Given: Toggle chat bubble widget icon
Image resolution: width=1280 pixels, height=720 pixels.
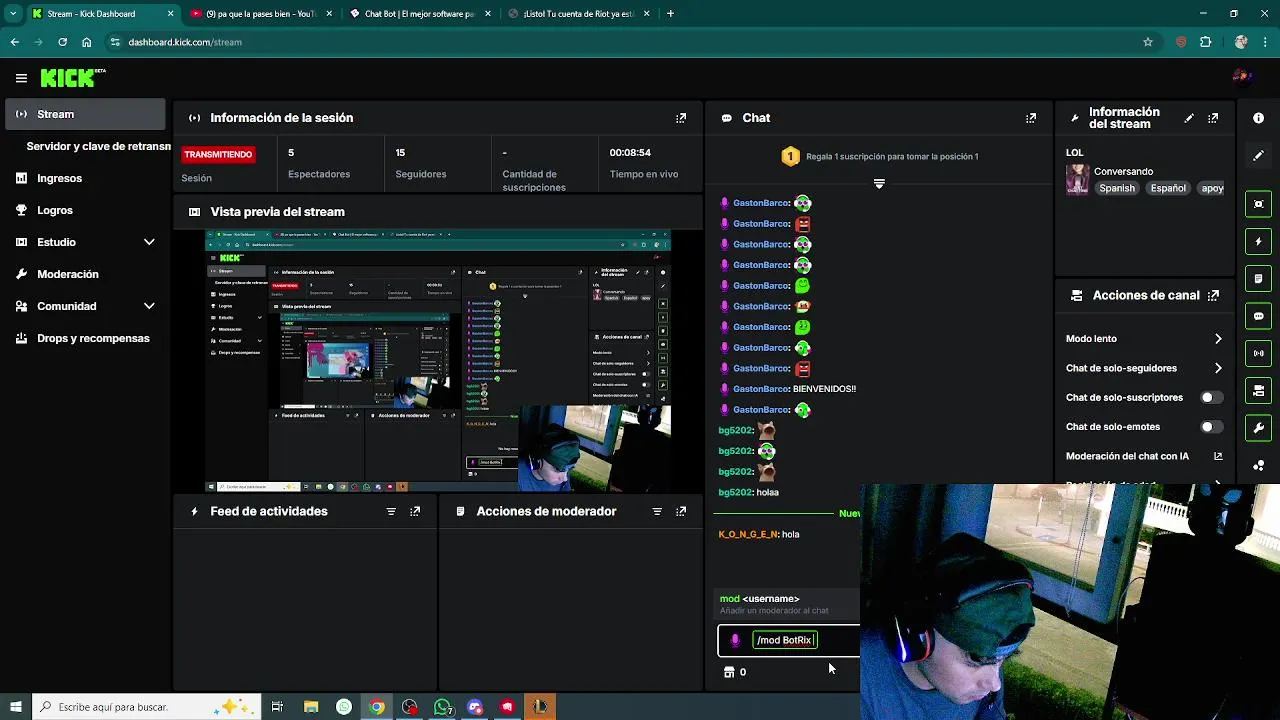Looking at the screenshot, I should [x=1258, y=316].
